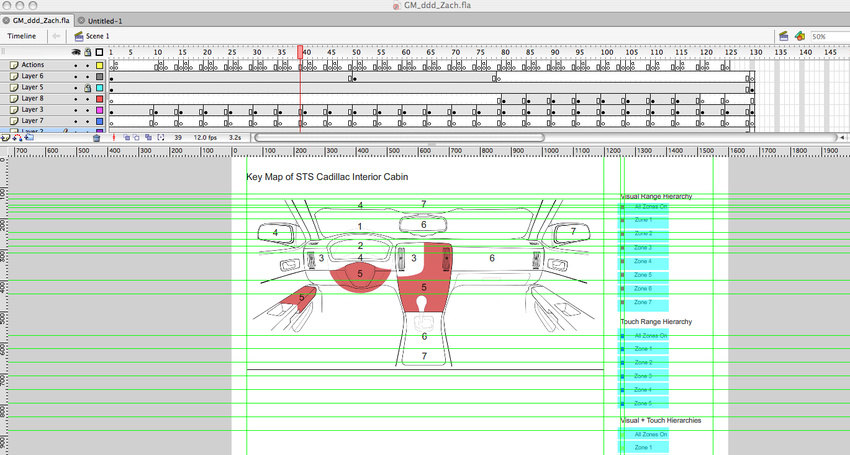This screenshot has width=850, height=455.
Task: Click the Timeline toggle button
Action: [22, 36]
